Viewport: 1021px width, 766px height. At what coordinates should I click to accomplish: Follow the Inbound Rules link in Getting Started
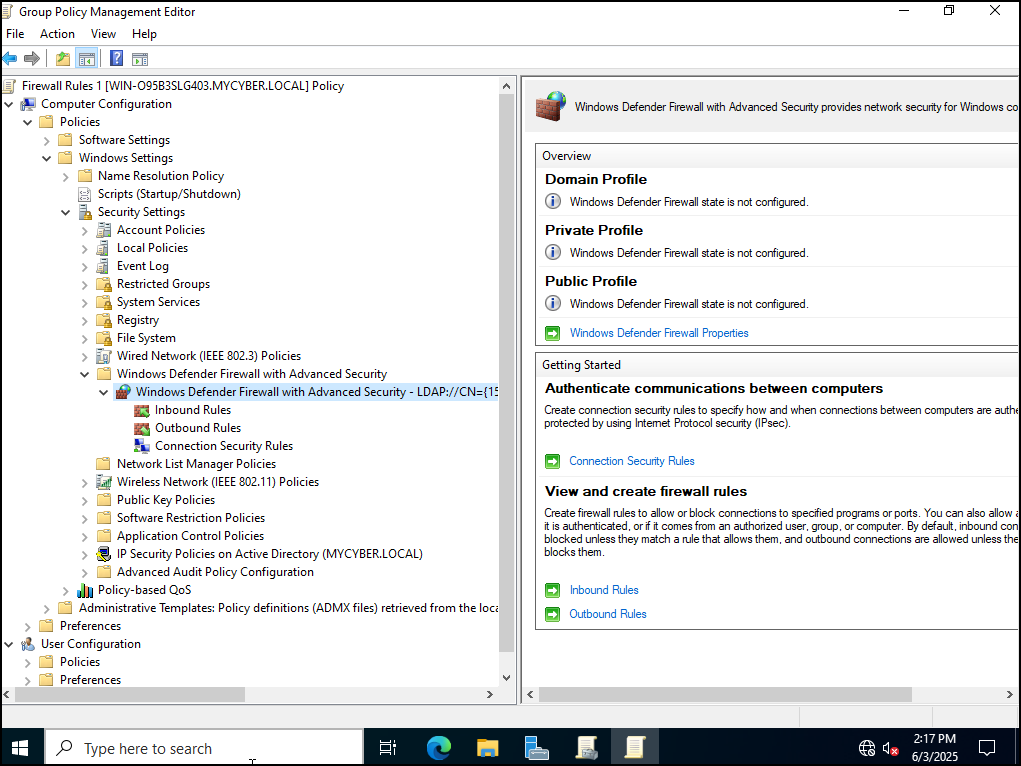(x=604, y=590)
